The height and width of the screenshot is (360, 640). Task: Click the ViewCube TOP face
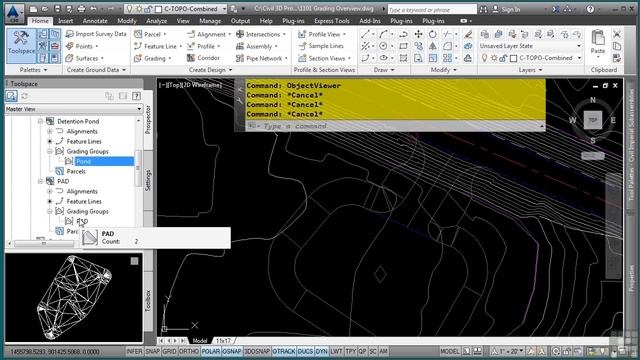point(593,120)
